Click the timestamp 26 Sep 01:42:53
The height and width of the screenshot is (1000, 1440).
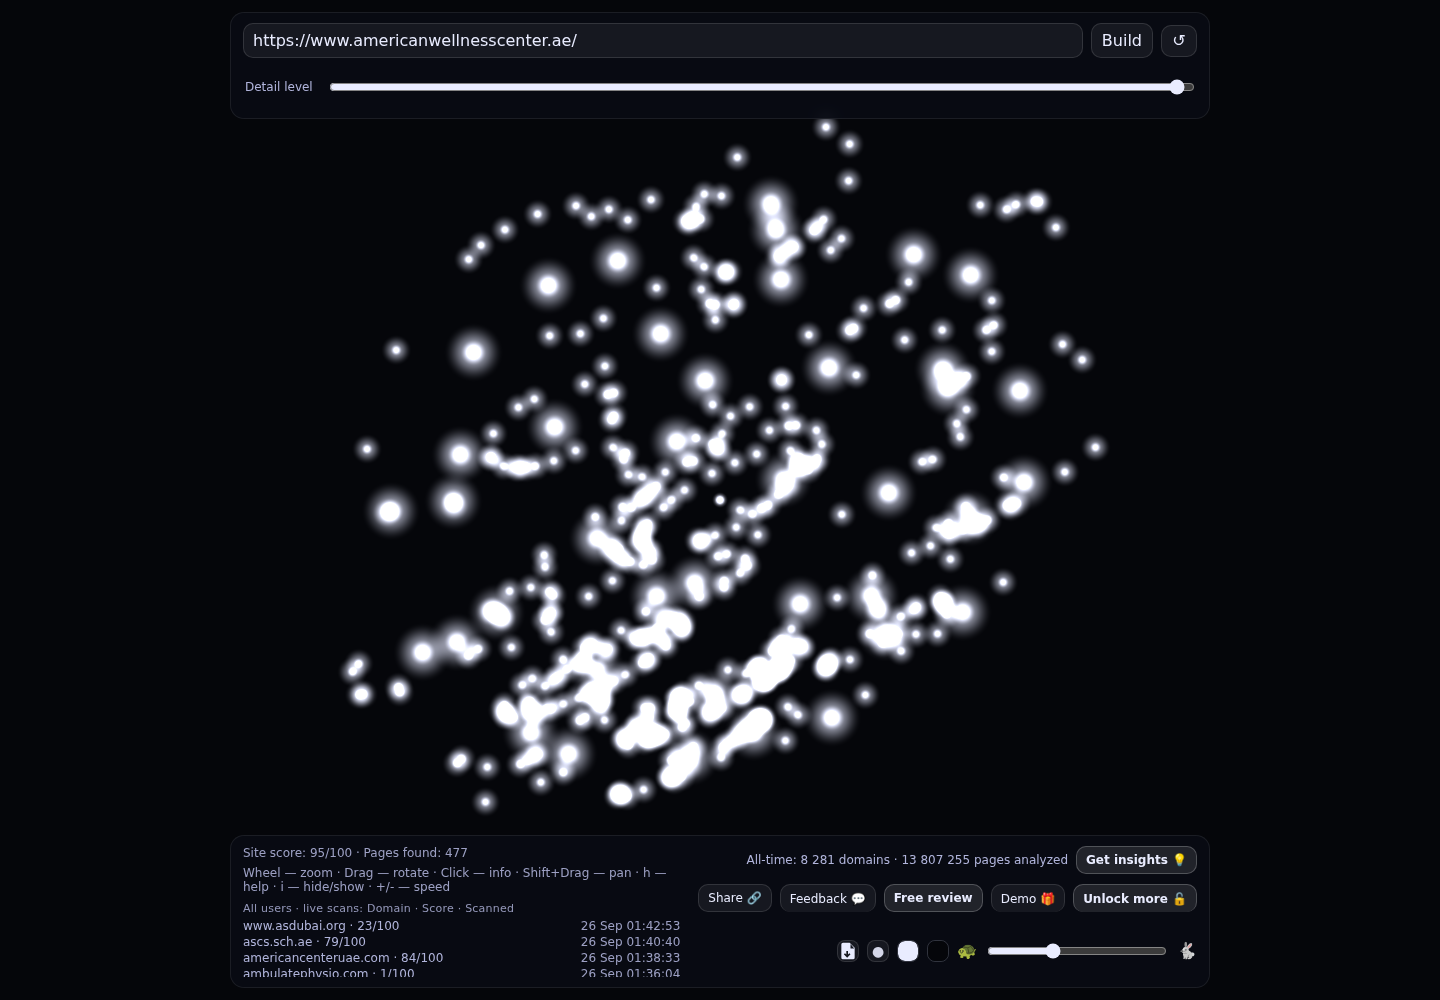(630, 926)
